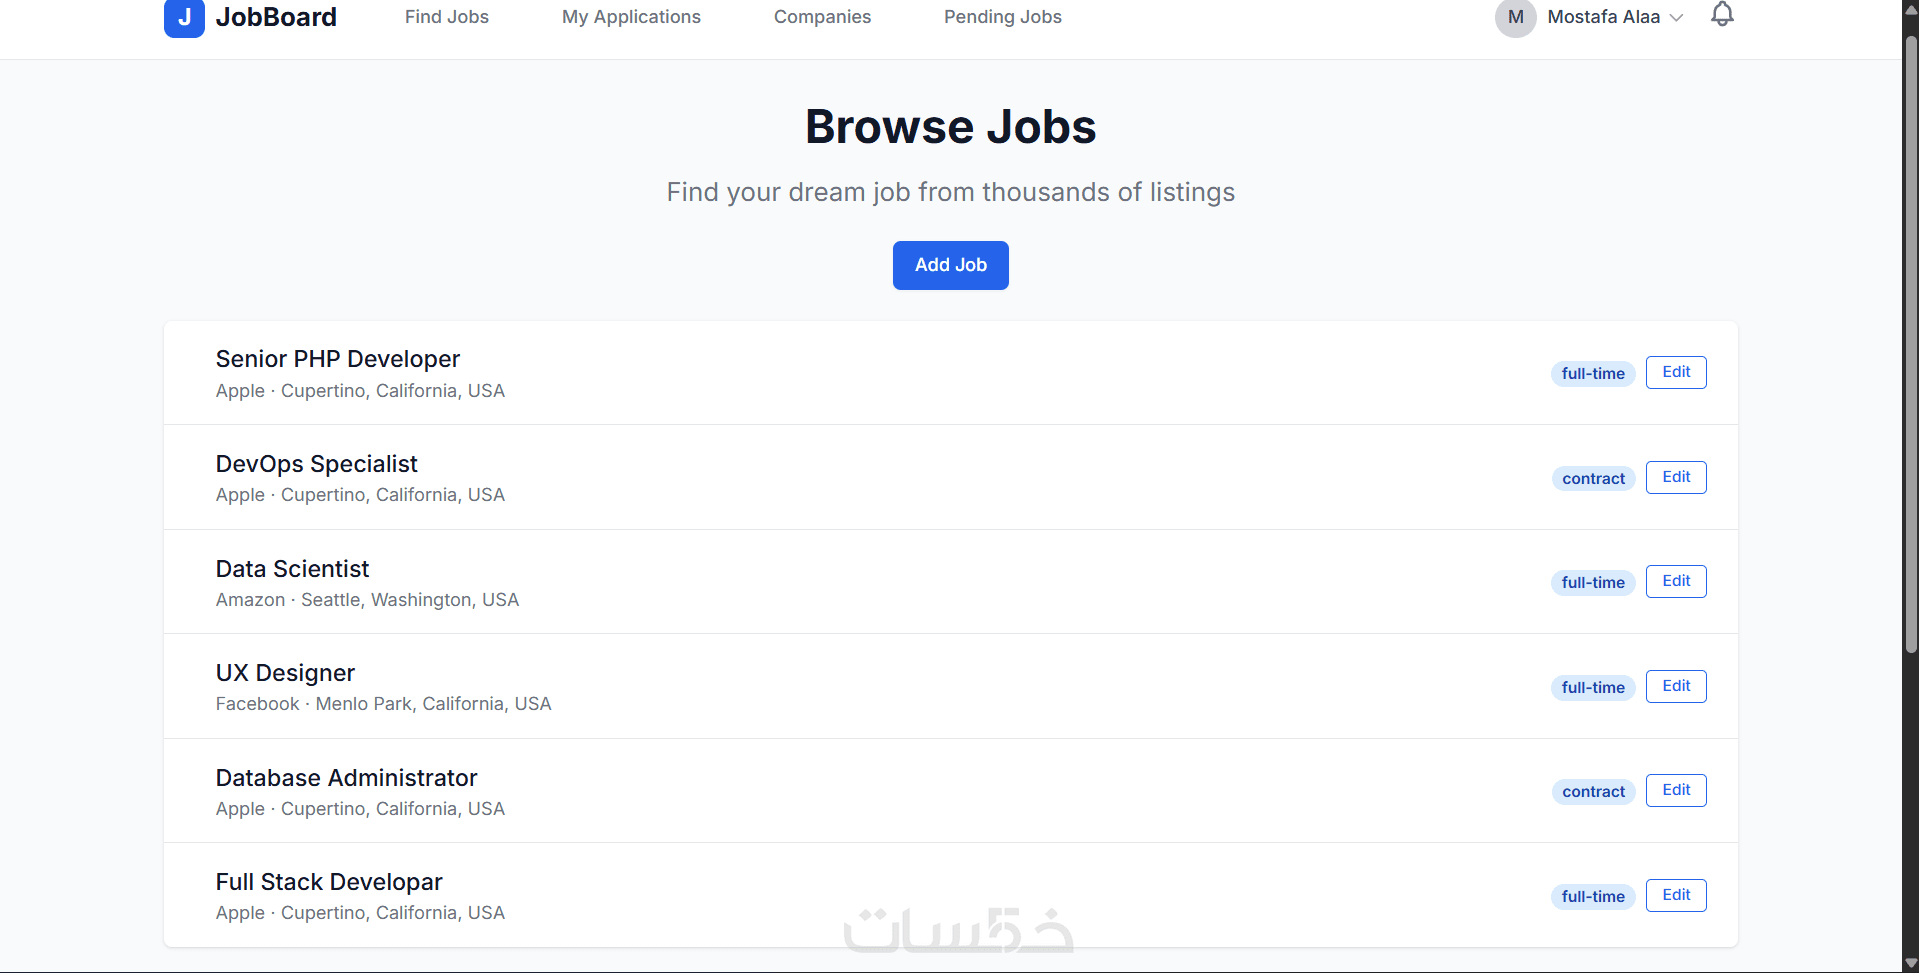This screenshot has width=1919, height=973.
Task: Edit the UX Designer posting
Action: click(x=1675, y=686)
